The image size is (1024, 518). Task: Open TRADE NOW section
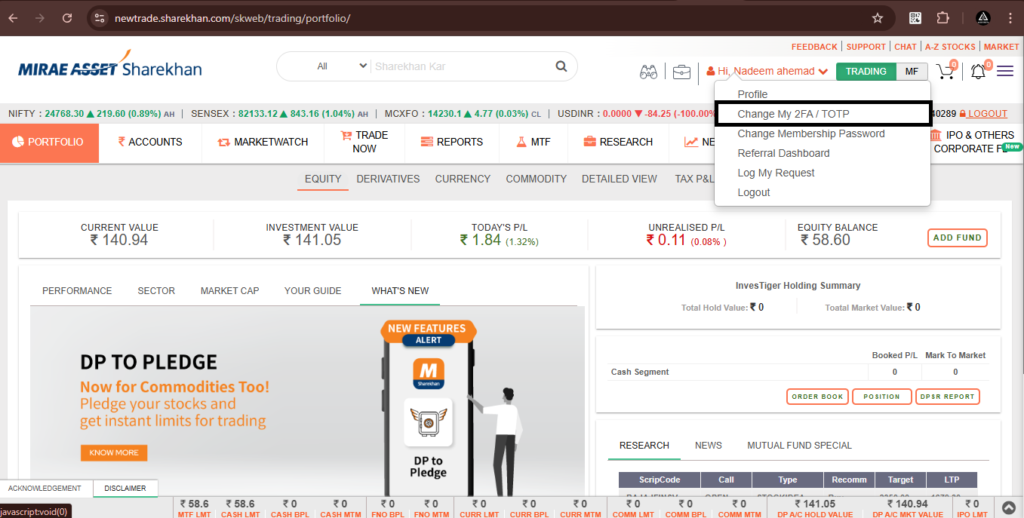(x=364, y=142)
